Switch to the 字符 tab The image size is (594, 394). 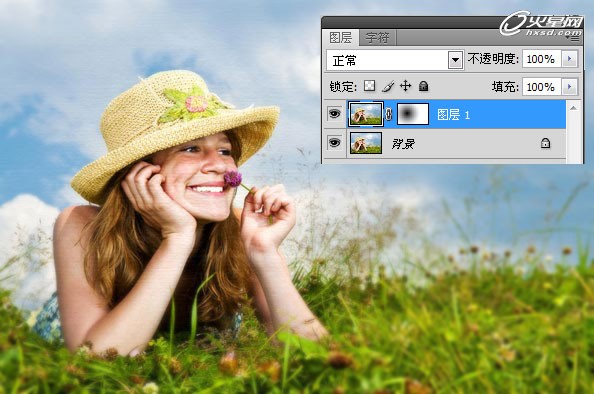[377, 38]
